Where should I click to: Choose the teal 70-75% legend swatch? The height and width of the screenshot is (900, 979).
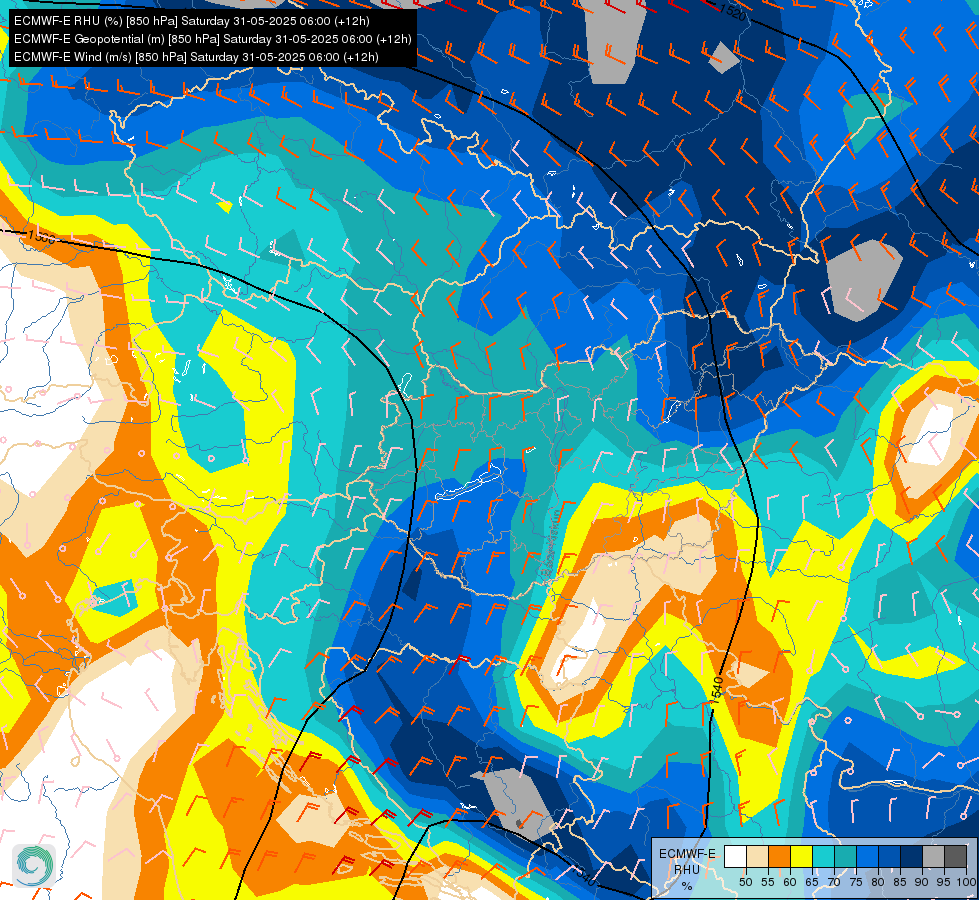(x=845, y=856)
